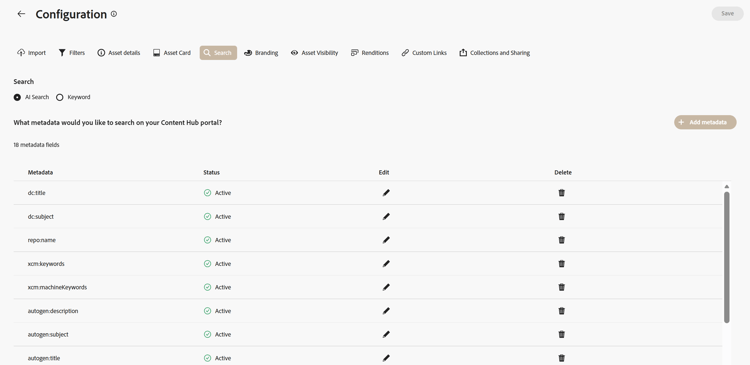Click the Save button

[728, 13]
